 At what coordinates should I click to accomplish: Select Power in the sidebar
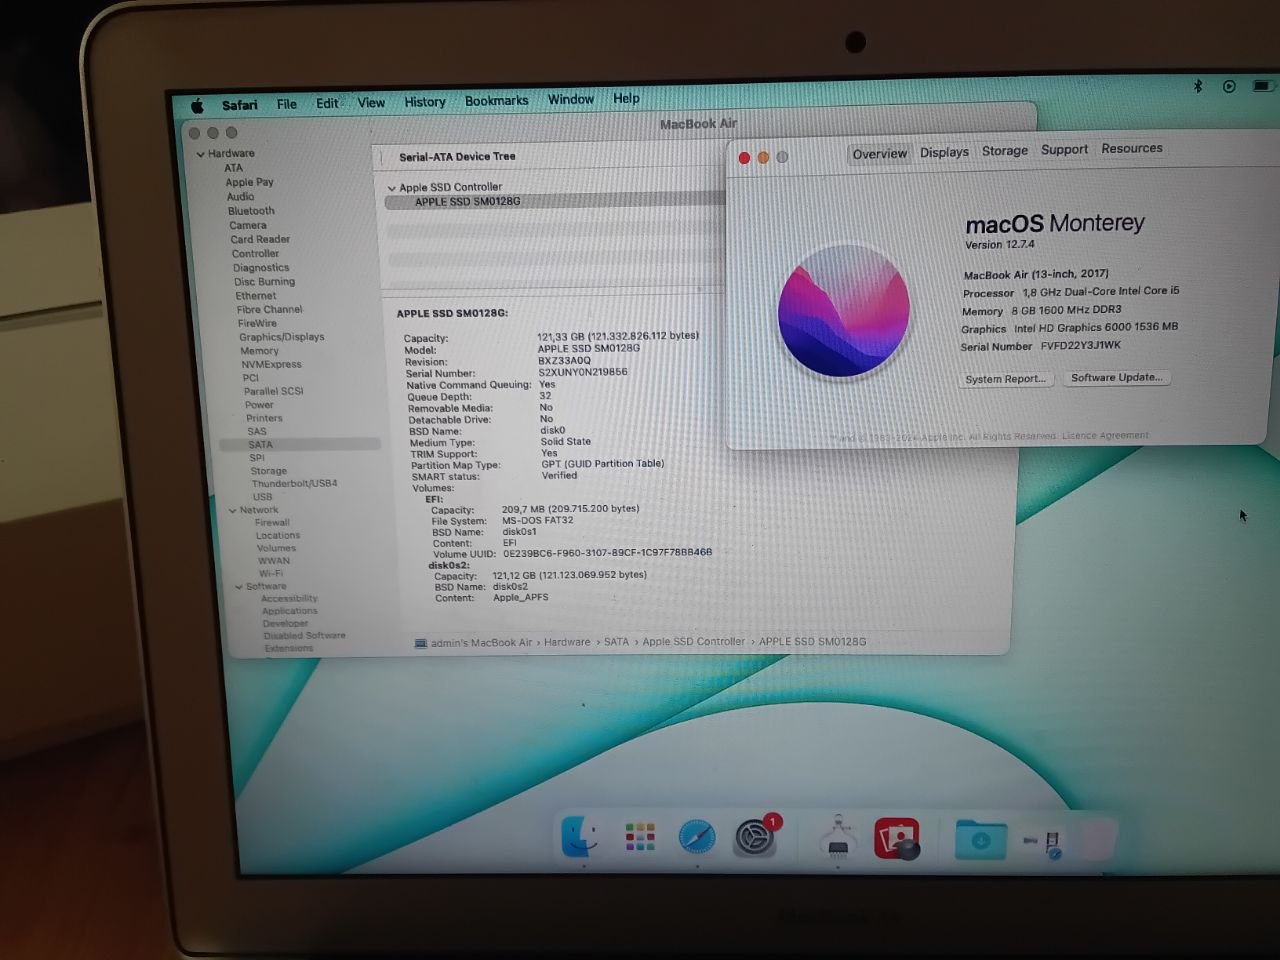(259, 405)
